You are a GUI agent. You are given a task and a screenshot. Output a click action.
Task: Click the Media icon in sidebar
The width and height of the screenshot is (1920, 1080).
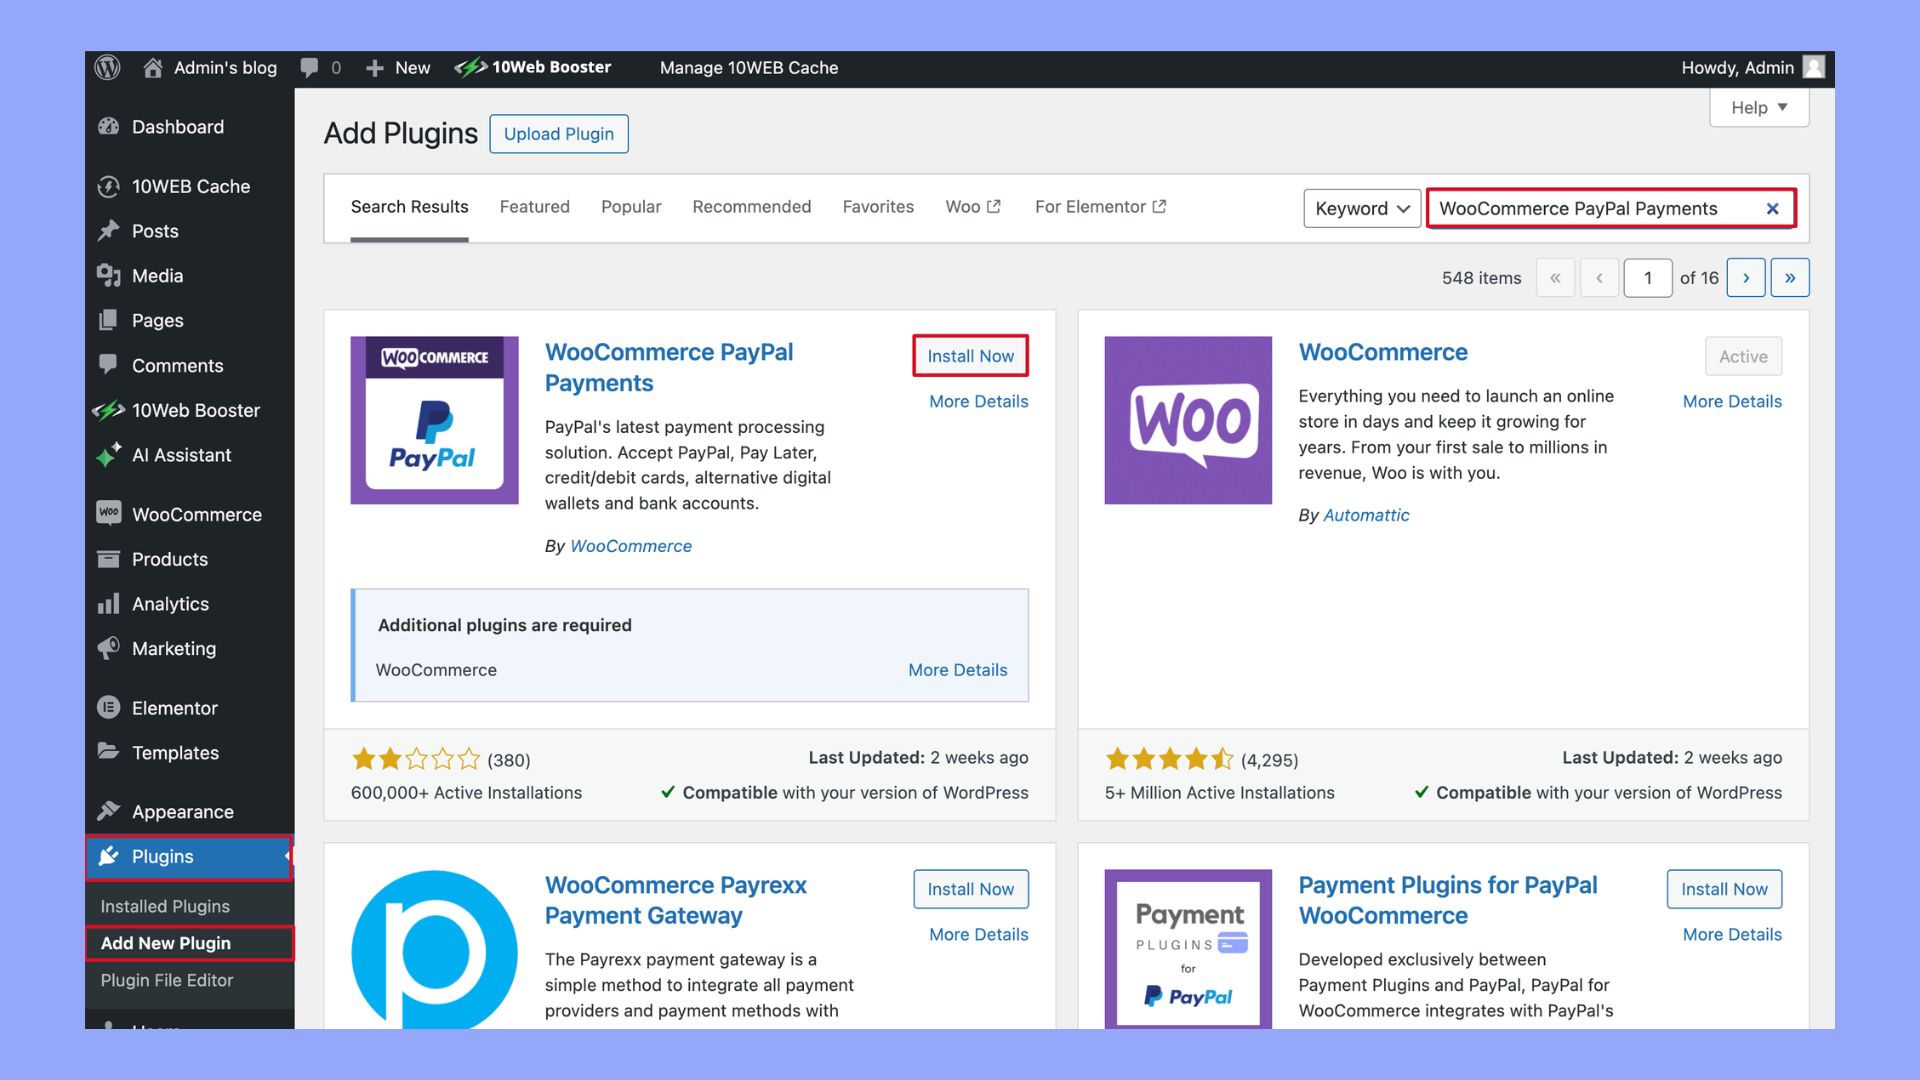pyautogui.click(x=109, y=275)
